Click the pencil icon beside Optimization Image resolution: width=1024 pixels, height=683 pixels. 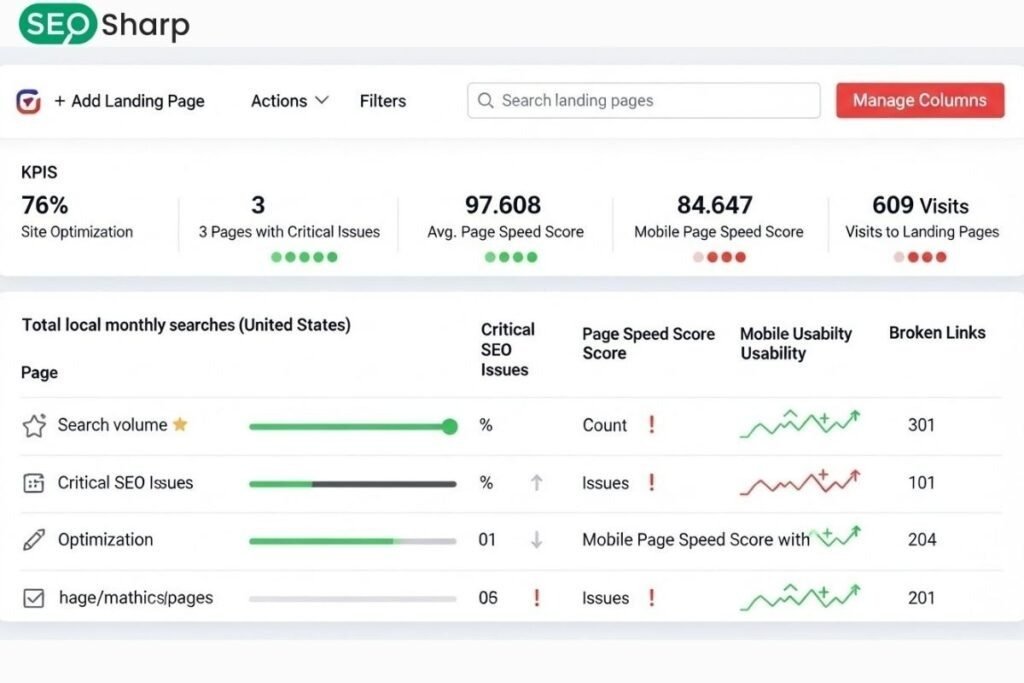tap(33, 540)
